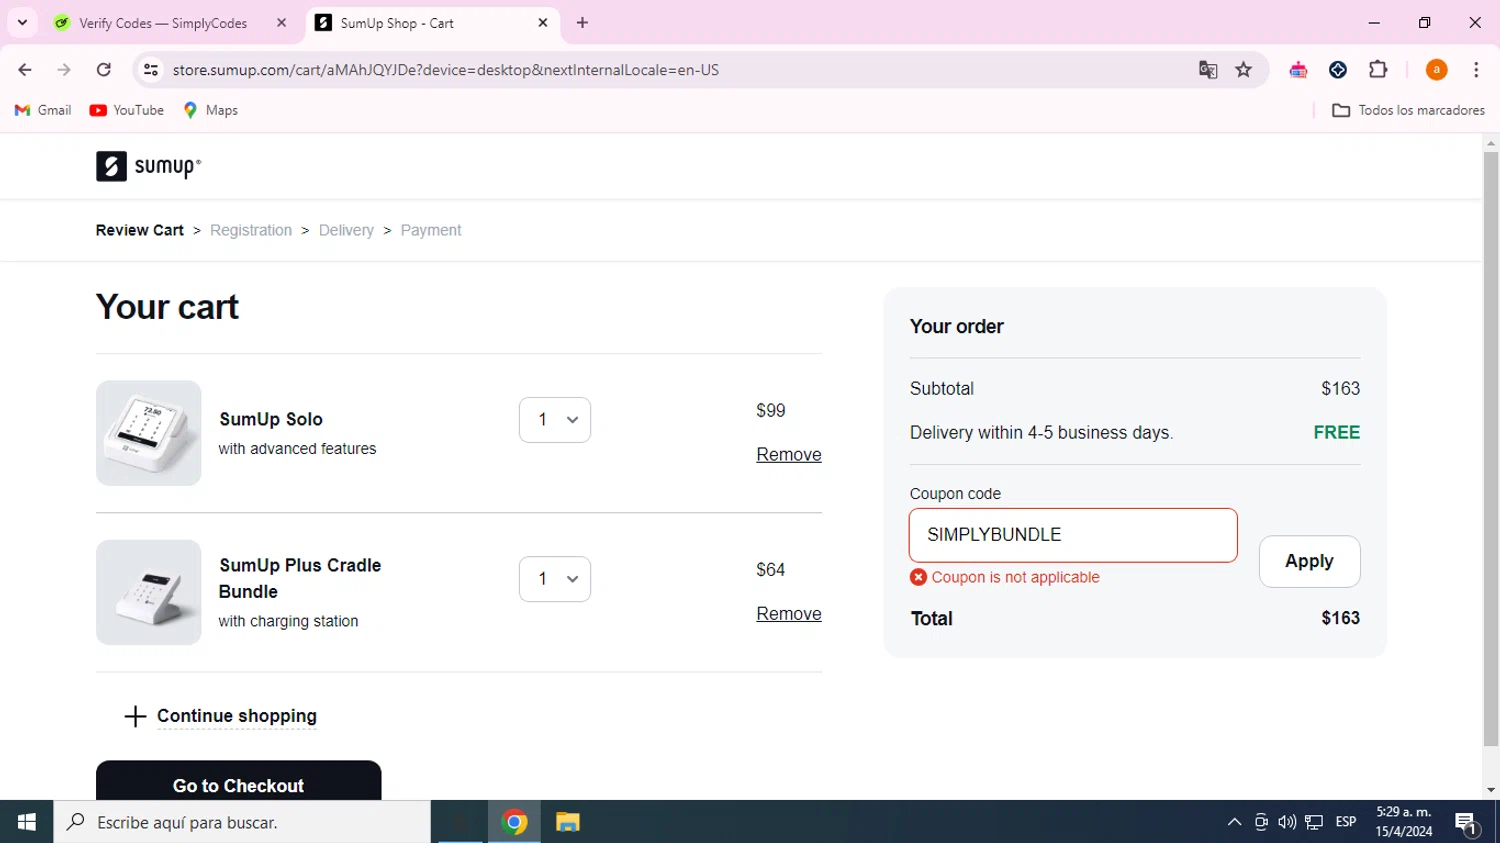Click the red coupon extension icon
Screen dimensions: 1500x843
coord(1298,70)
